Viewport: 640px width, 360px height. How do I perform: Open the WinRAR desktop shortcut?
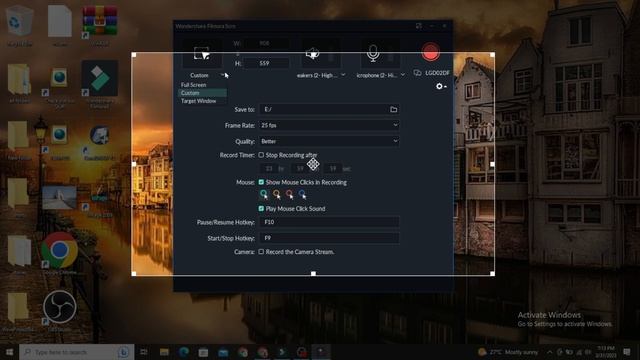[x=100, y=25]
